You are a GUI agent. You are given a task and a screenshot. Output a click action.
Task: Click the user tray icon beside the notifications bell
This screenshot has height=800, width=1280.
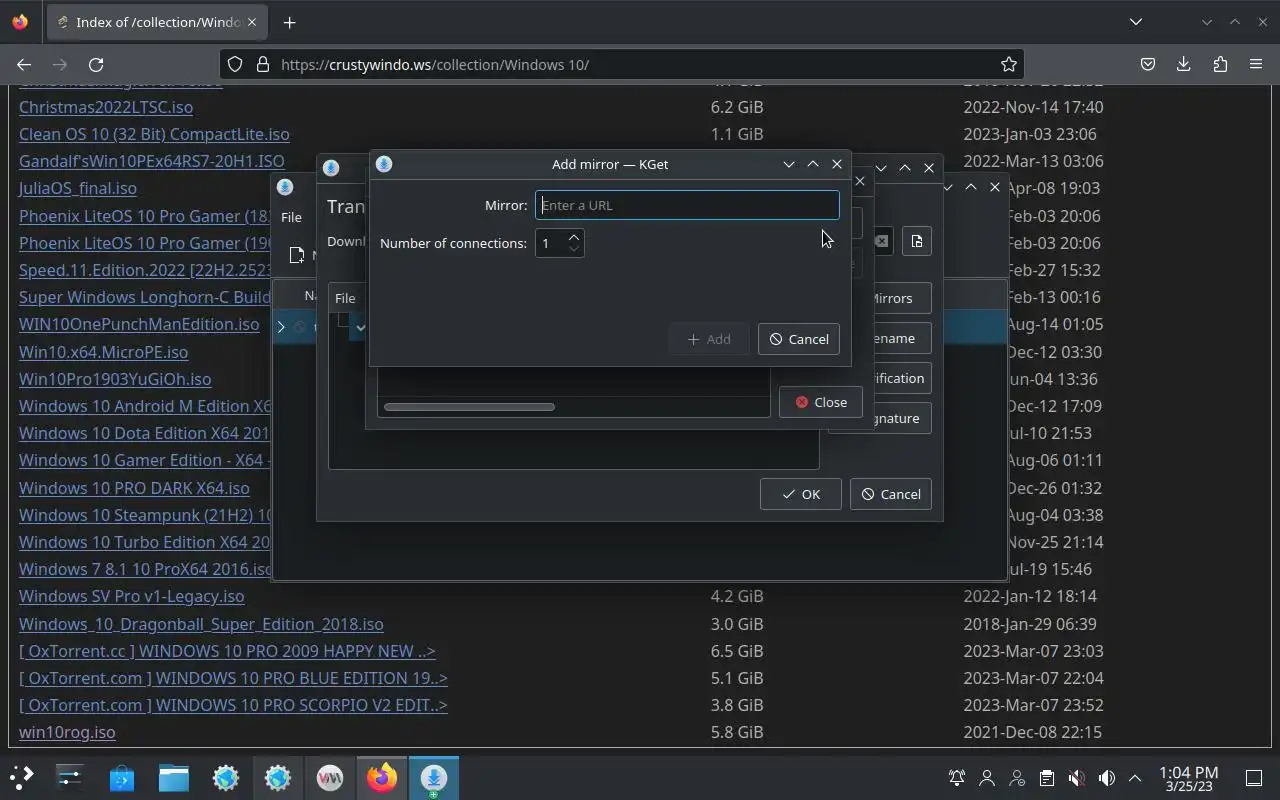987,777
